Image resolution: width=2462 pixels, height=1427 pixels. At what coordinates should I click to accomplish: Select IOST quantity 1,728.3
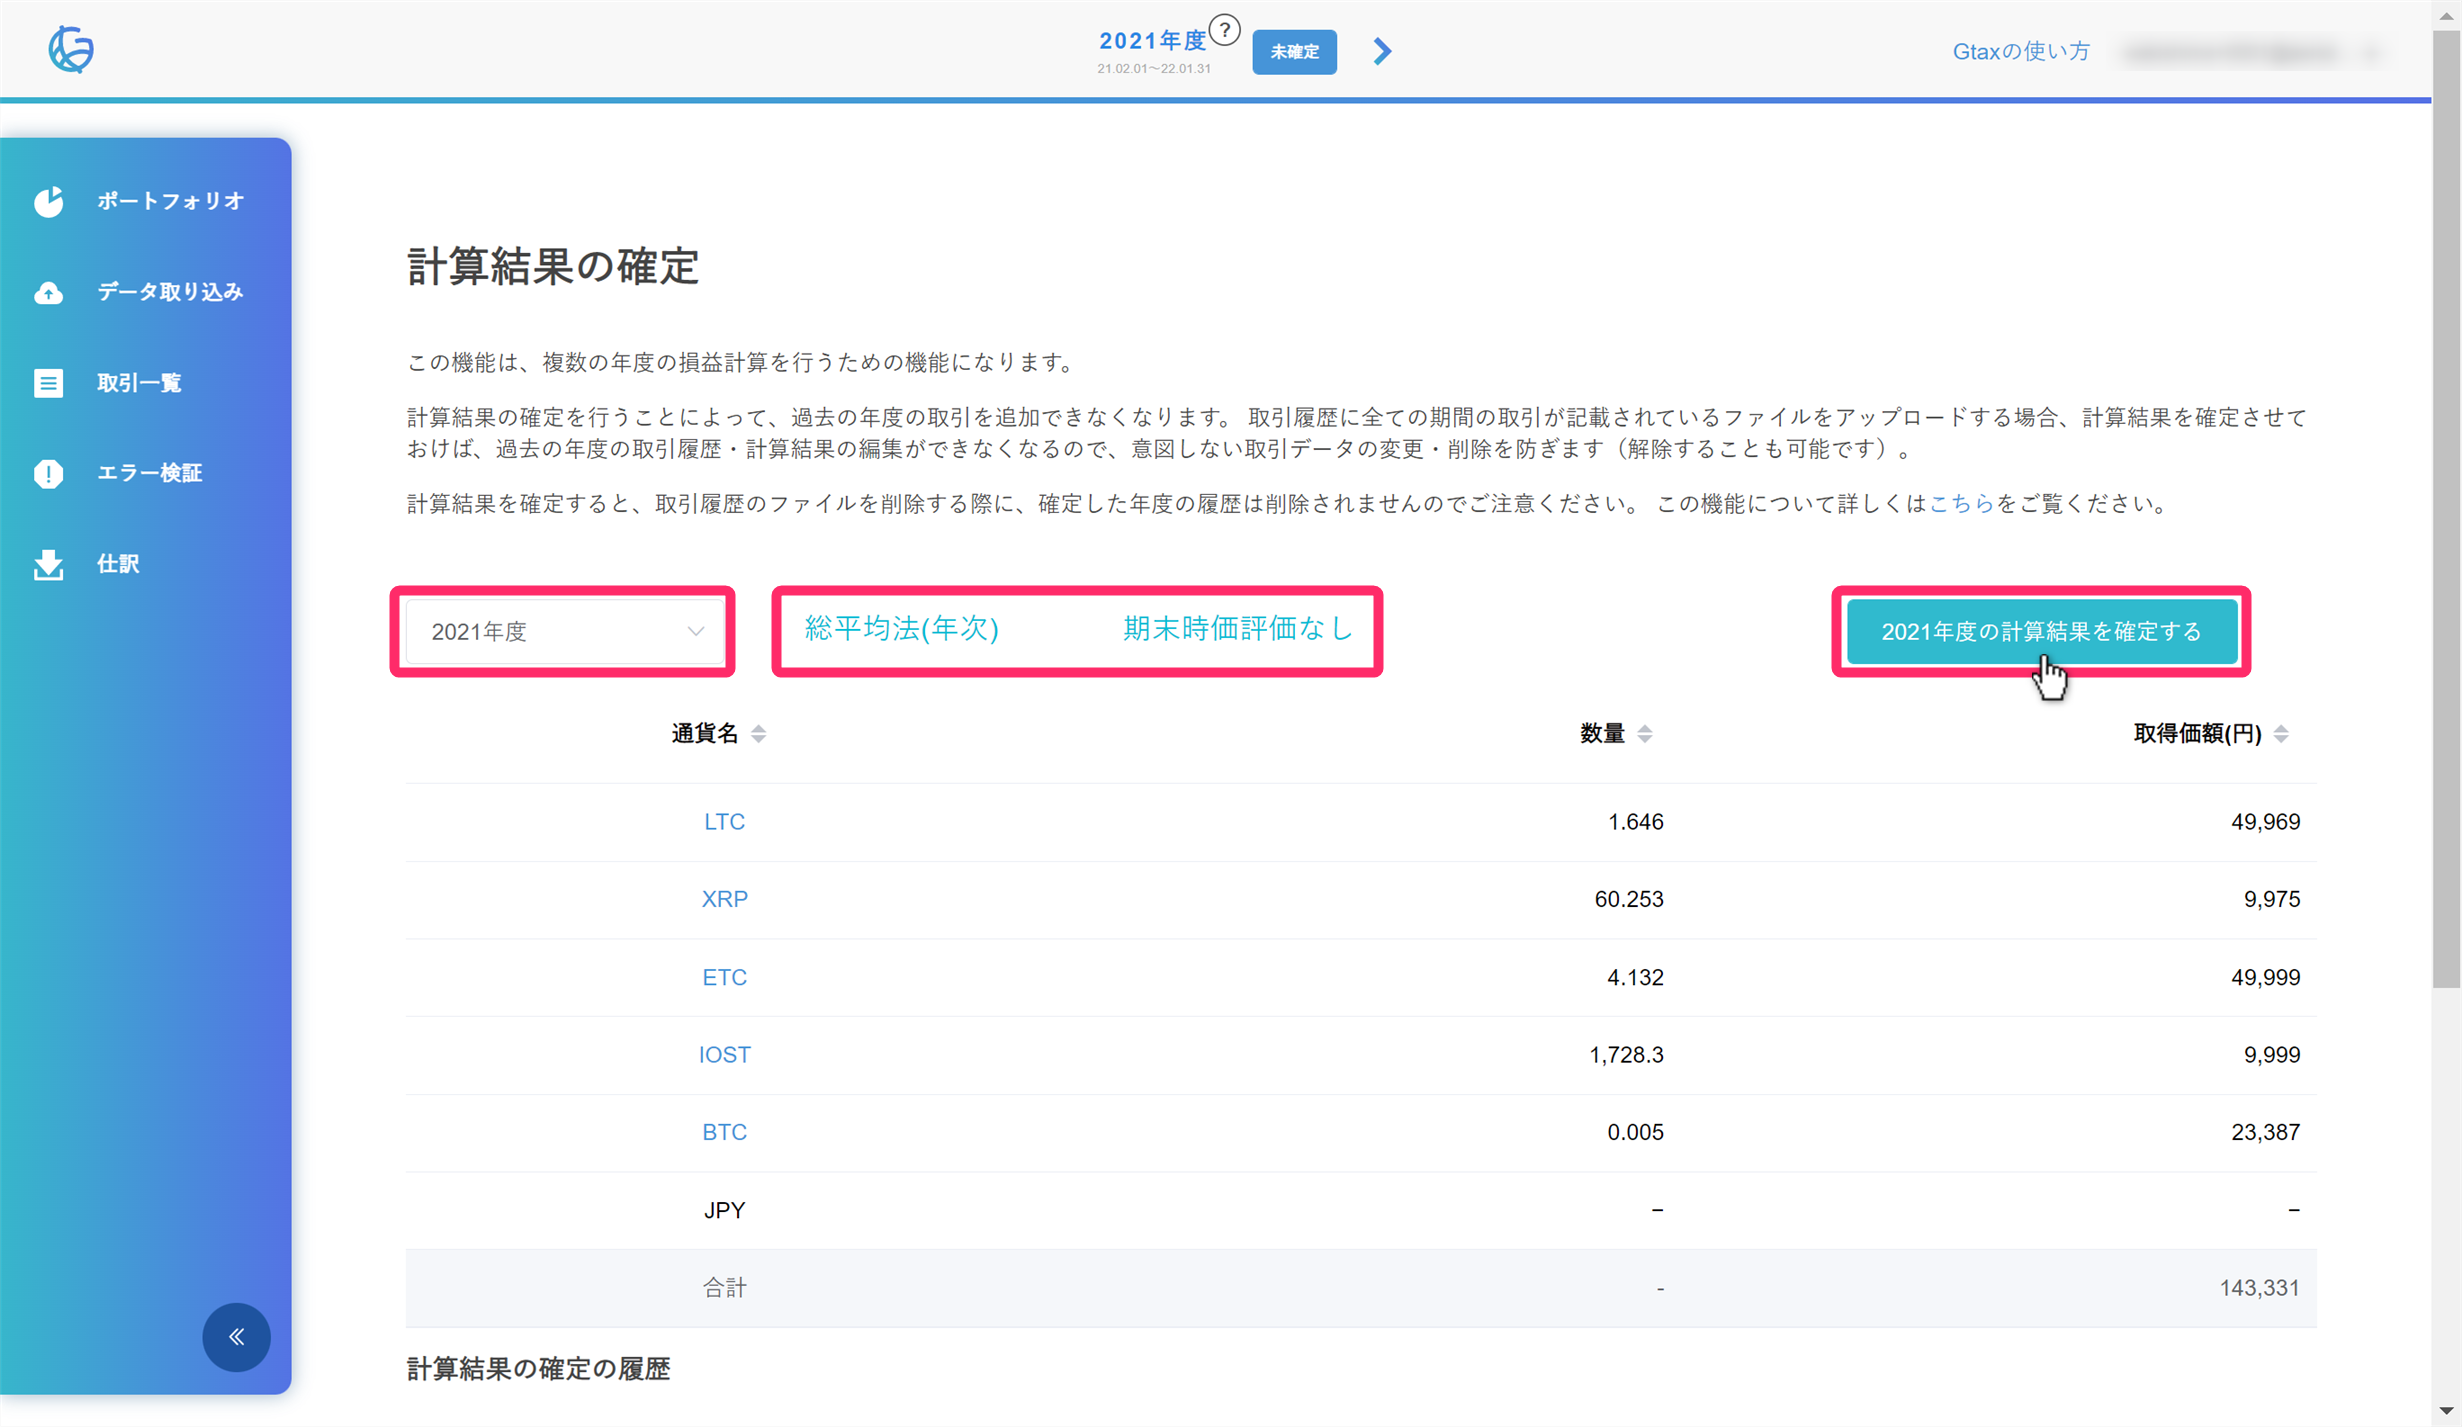1626,1055
